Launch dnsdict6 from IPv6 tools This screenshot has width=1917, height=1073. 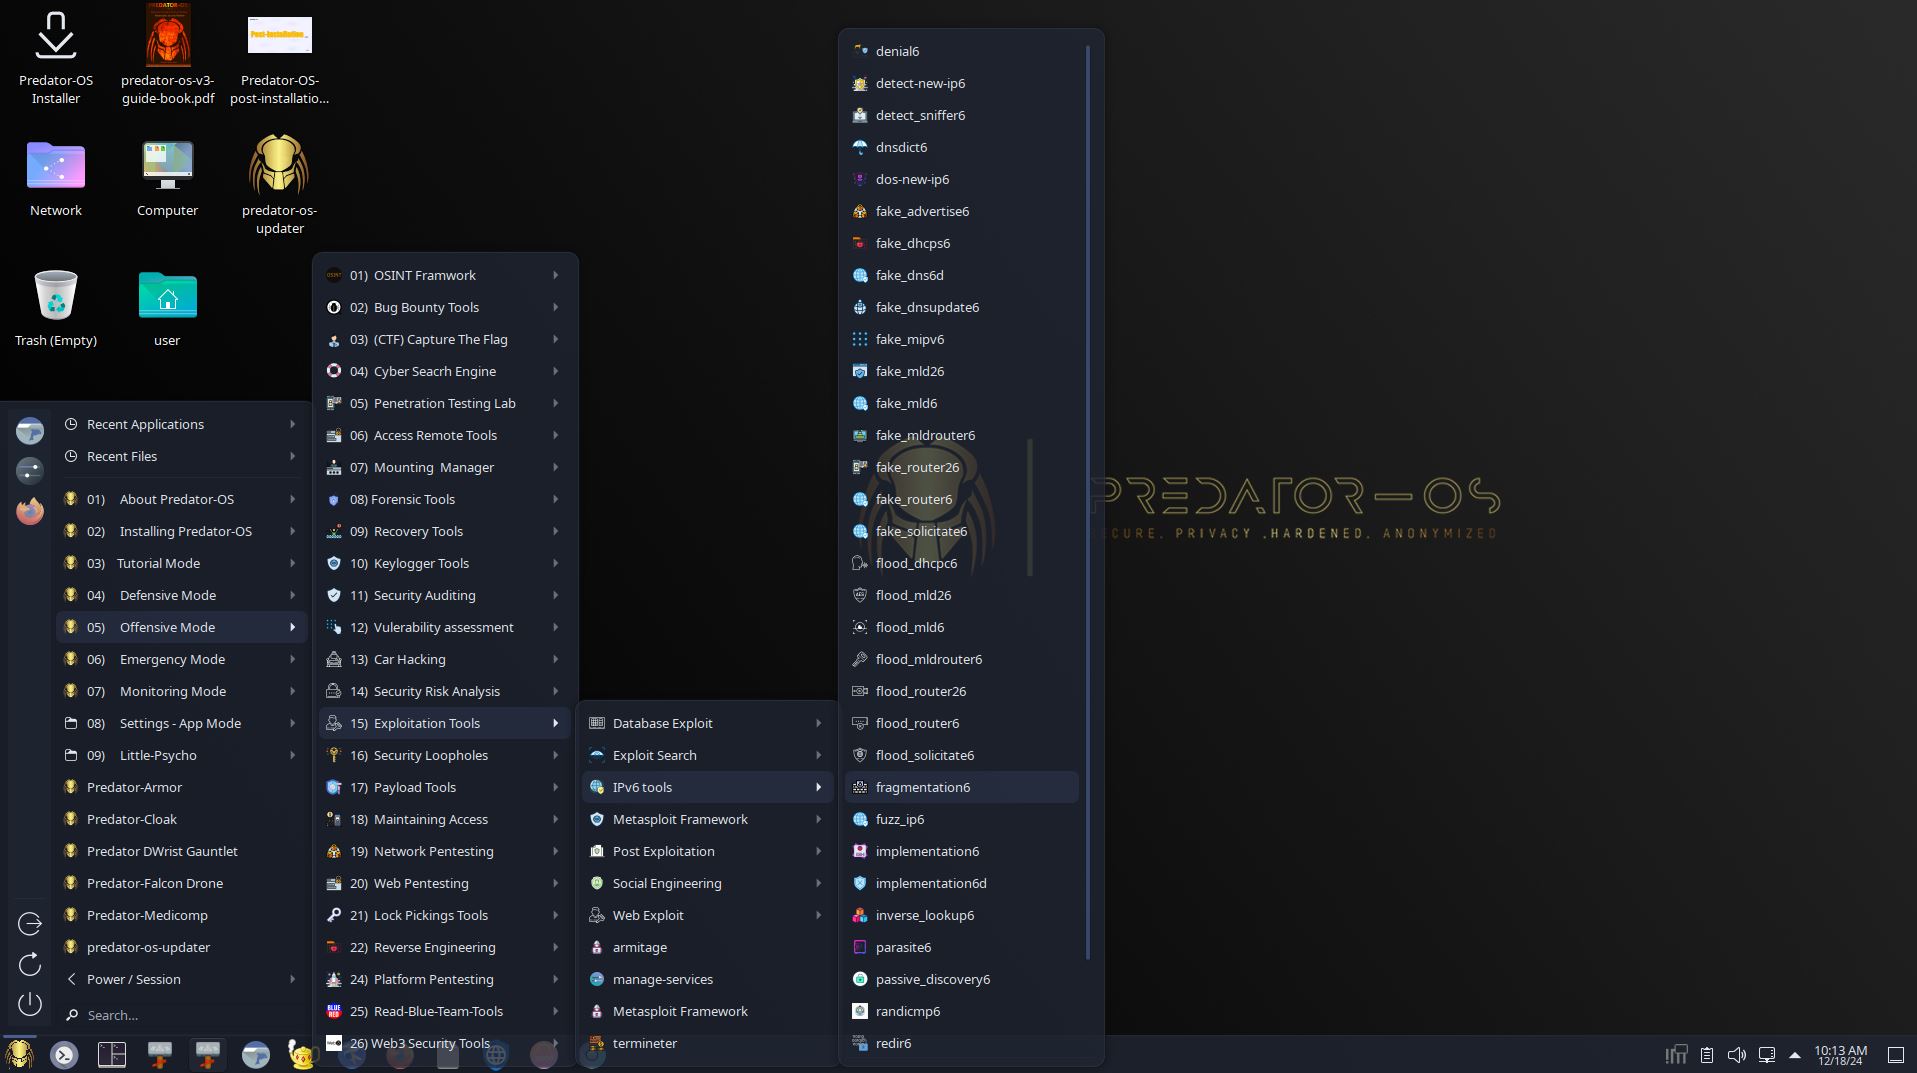tap(962, 147)
